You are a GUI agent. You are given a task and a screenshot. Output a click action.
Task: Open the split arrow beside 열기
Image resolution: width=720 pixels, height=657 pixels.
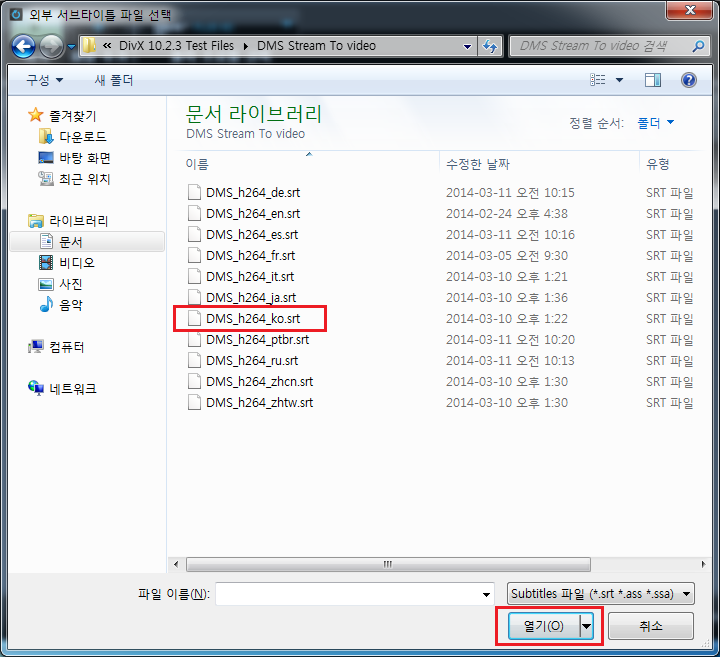coord(587,626)
